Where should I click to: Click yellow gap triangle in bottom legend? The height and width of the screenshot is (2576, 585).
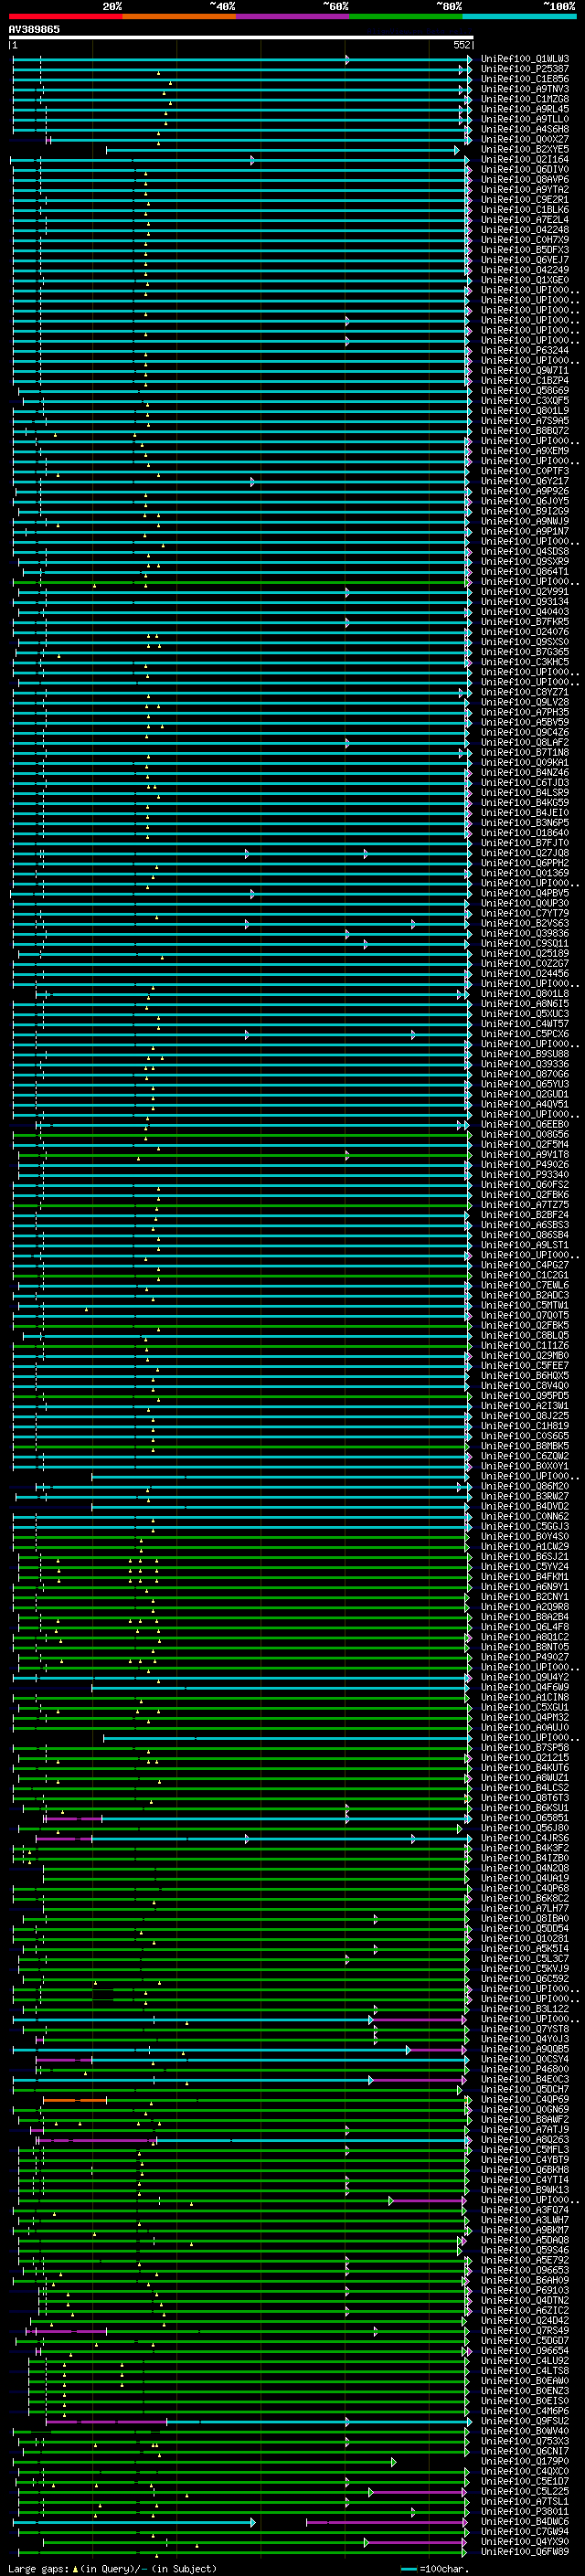75,2568
